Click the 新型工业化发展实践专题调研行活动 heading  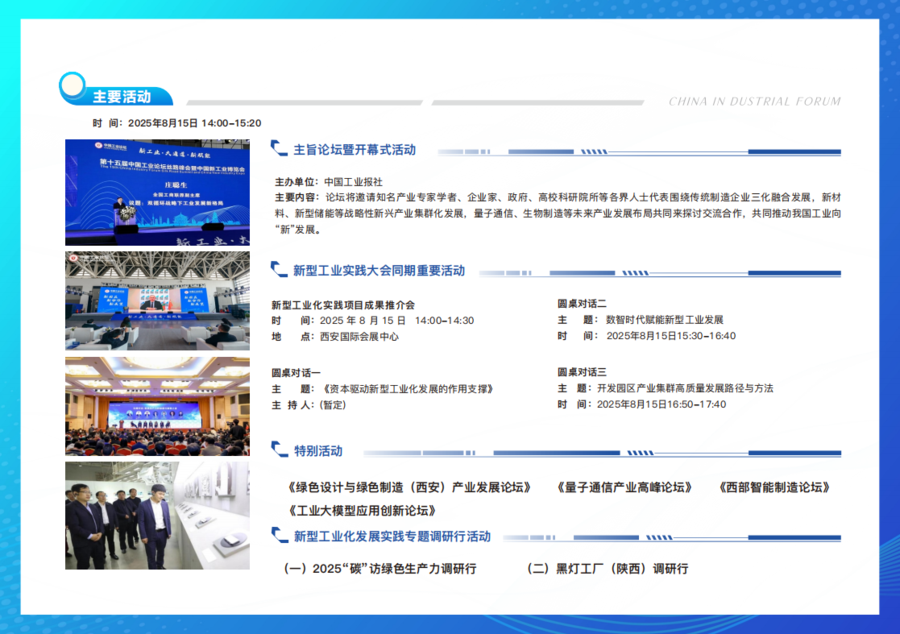pos(392,536)
